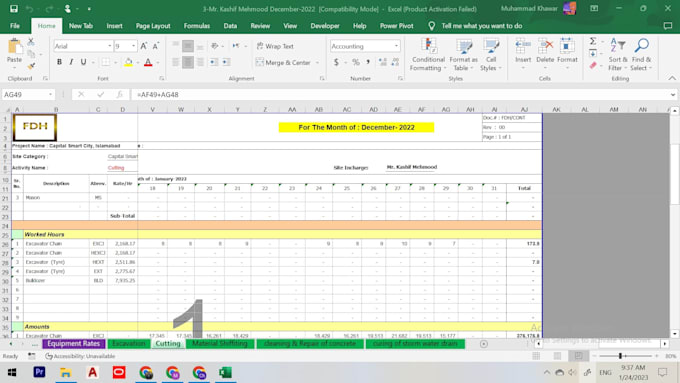
Task: Toggle center horizontal alignment
Action: click(188, 62)
